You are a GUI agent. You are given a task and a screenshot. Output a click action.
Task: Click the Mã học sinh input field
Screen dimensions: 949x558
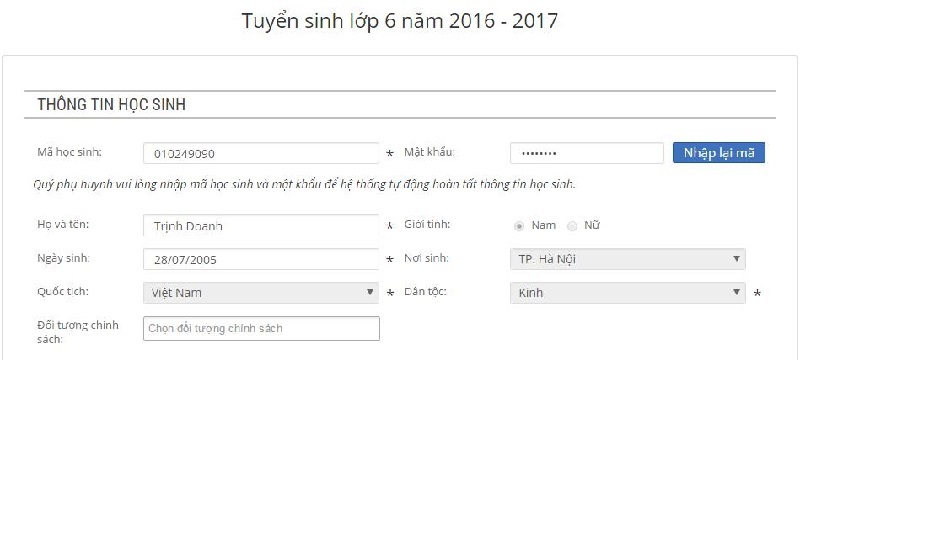coord(260,153)
